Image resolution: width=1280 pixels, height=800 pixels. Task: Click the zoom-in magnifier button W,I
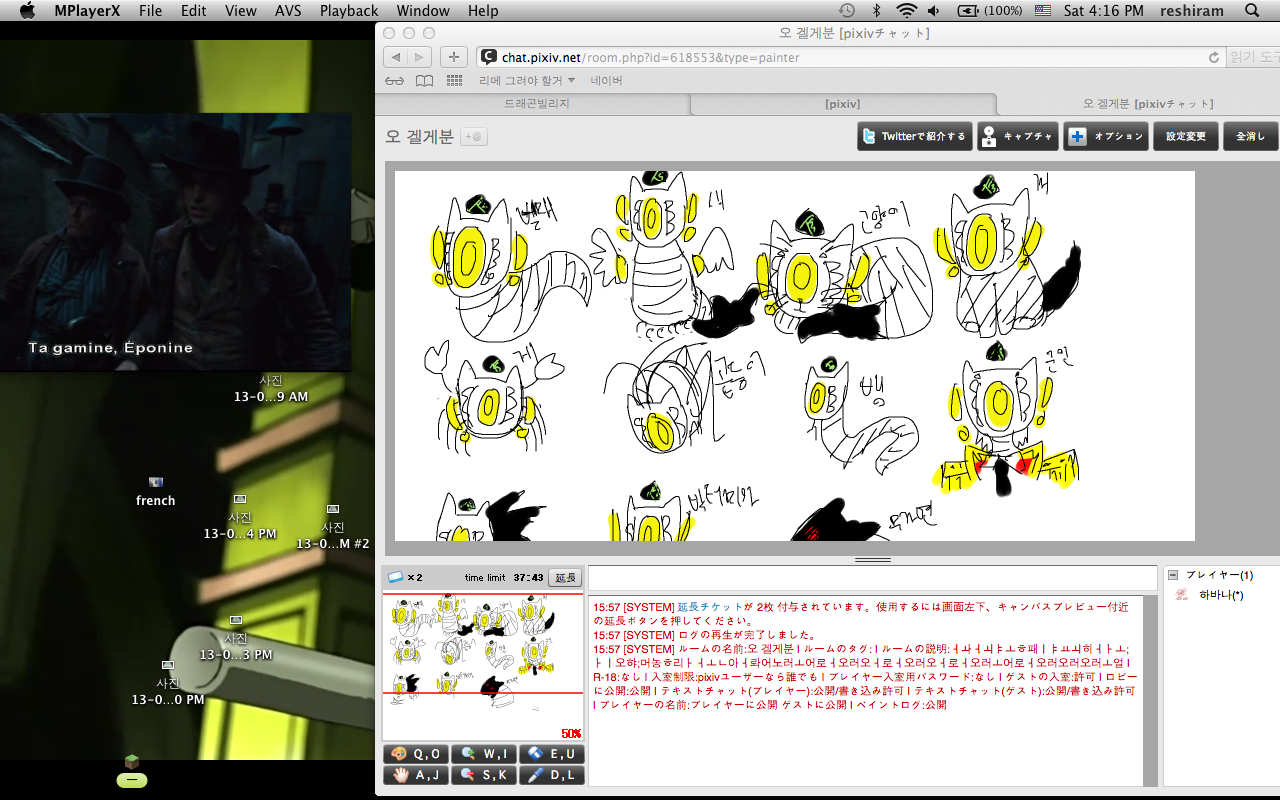(484, 754)
